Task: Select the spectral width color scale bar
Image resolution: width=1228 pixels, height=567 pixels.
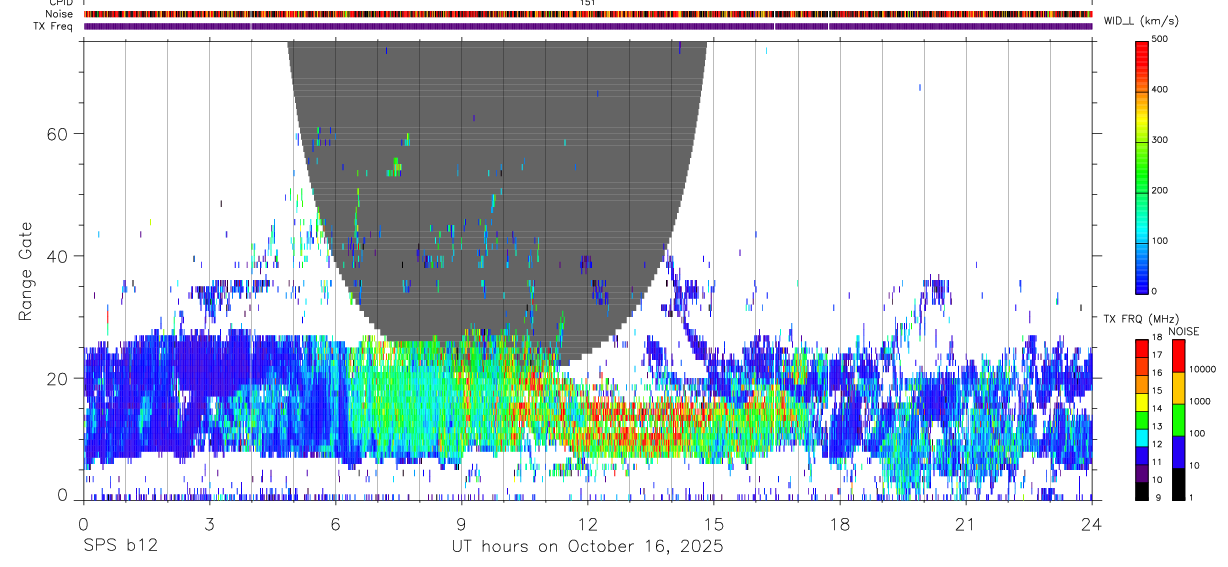Action: pos(1142,166)
